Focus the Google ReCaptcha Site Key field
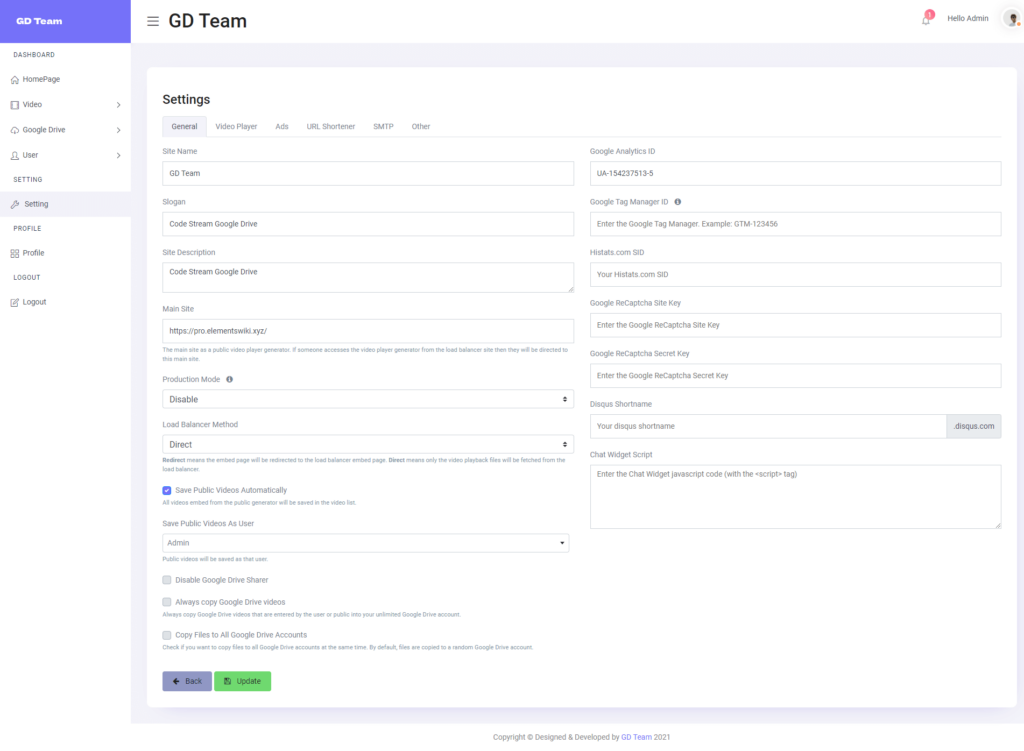The image size is (1024, 751). click(795, 325)
